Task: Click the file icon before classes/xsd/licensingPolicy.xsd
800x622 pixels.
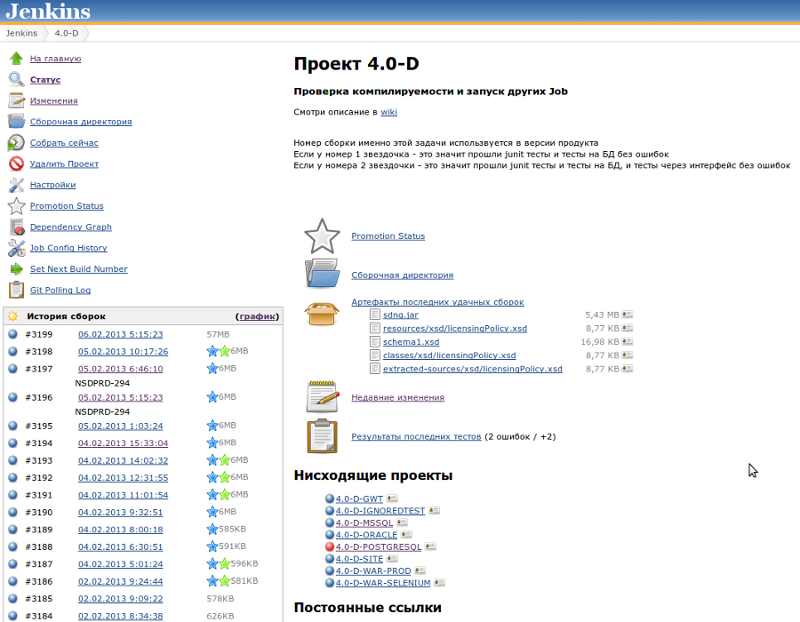Action: pos(374,355)
